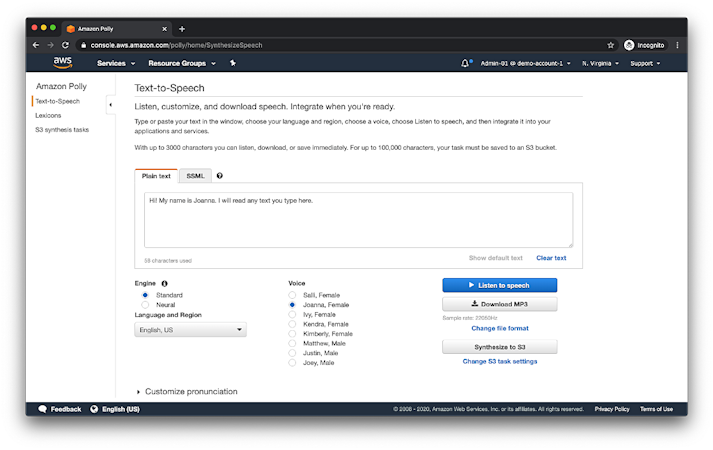Viewport: 713px width, 450px height.
Task: Open the Resource Groups dropdown
Action: (182, 63)
